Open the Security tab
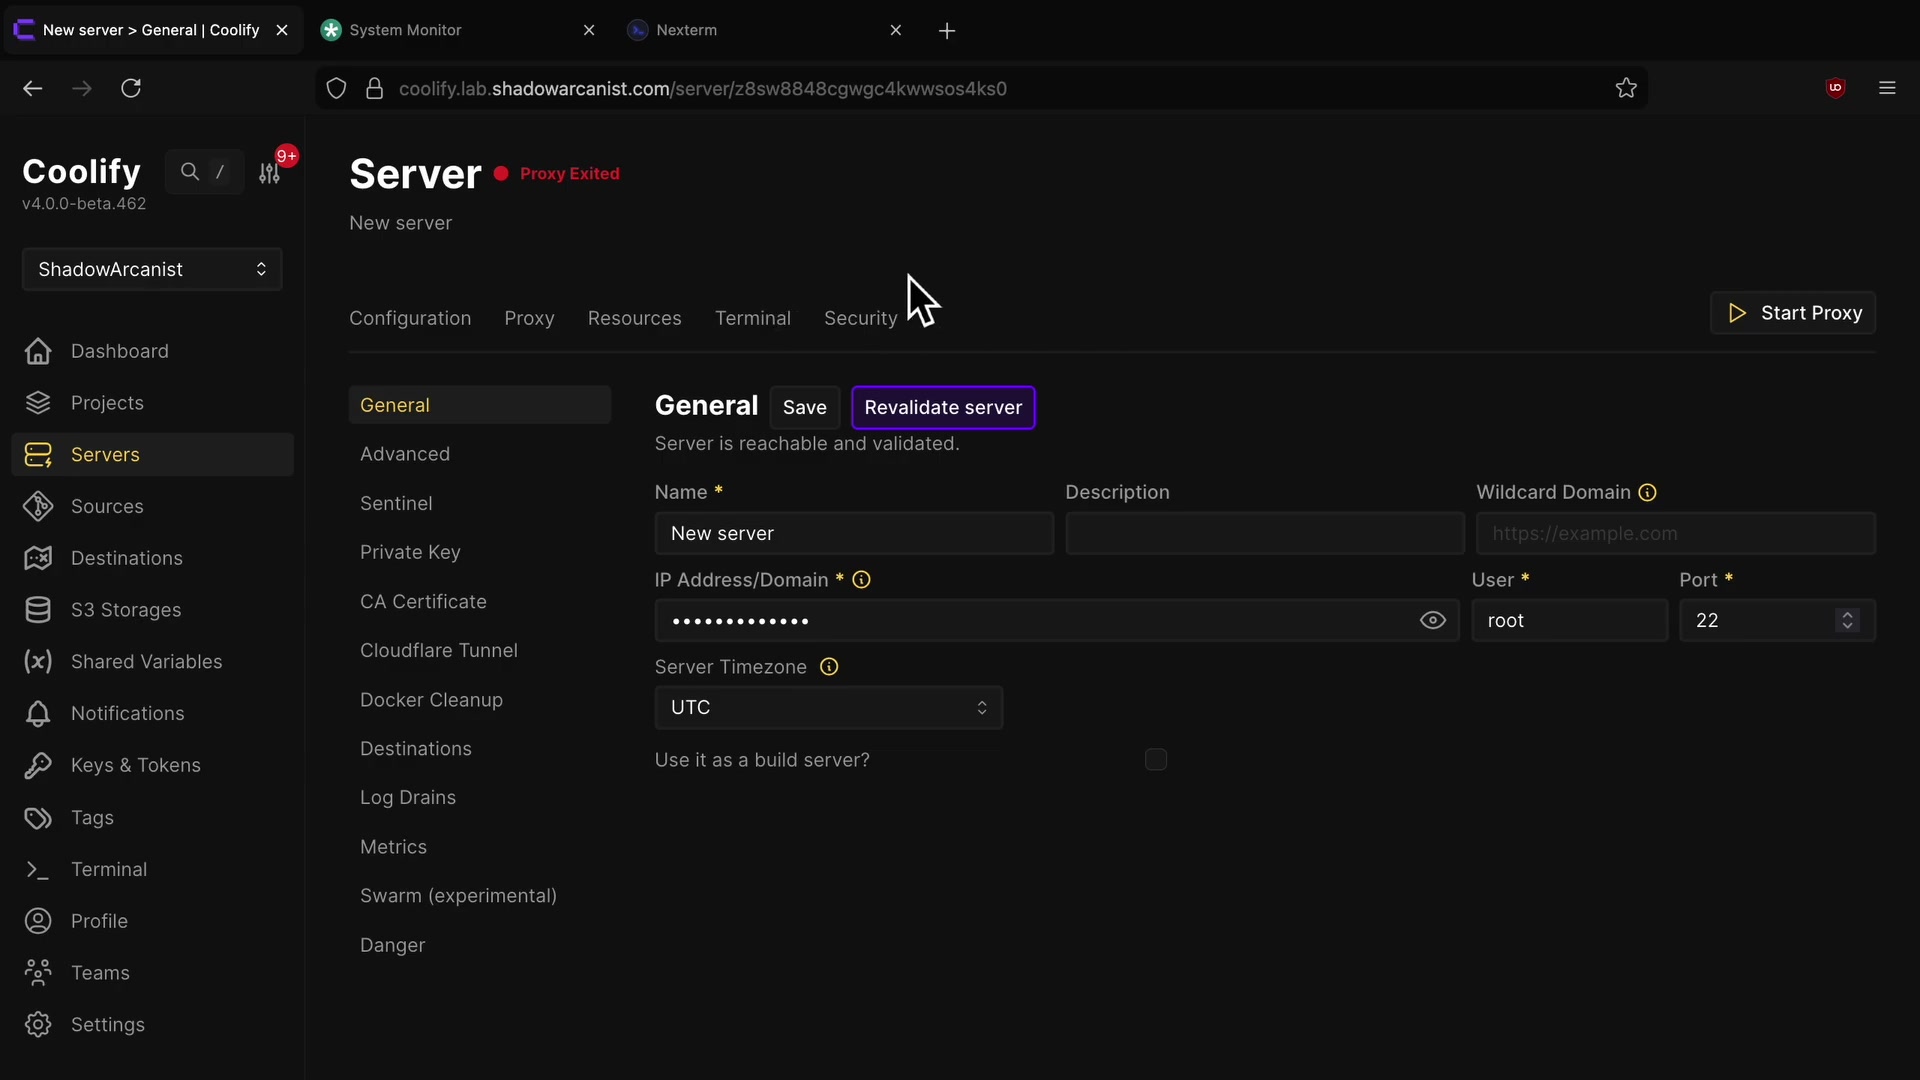Viewport: 1920px width, 1080px height. point(860,318)
